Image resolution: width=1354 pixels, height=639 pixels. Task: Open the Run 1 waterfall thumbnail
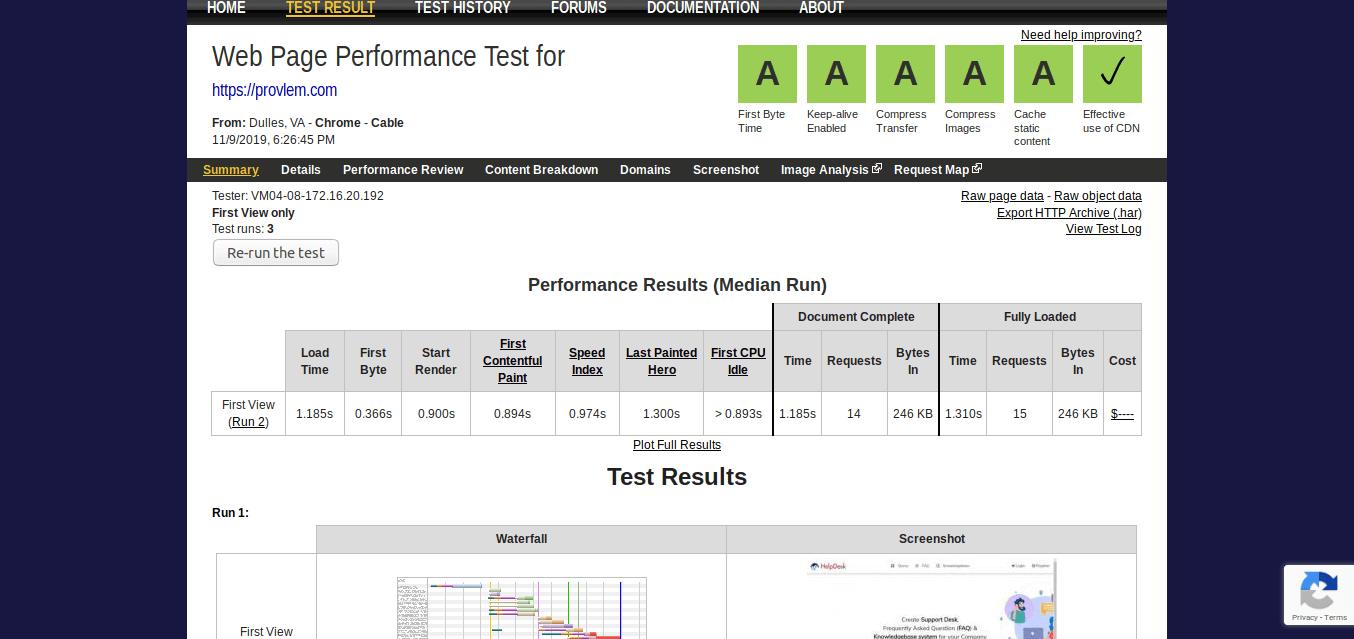click(x=522, y=608)
